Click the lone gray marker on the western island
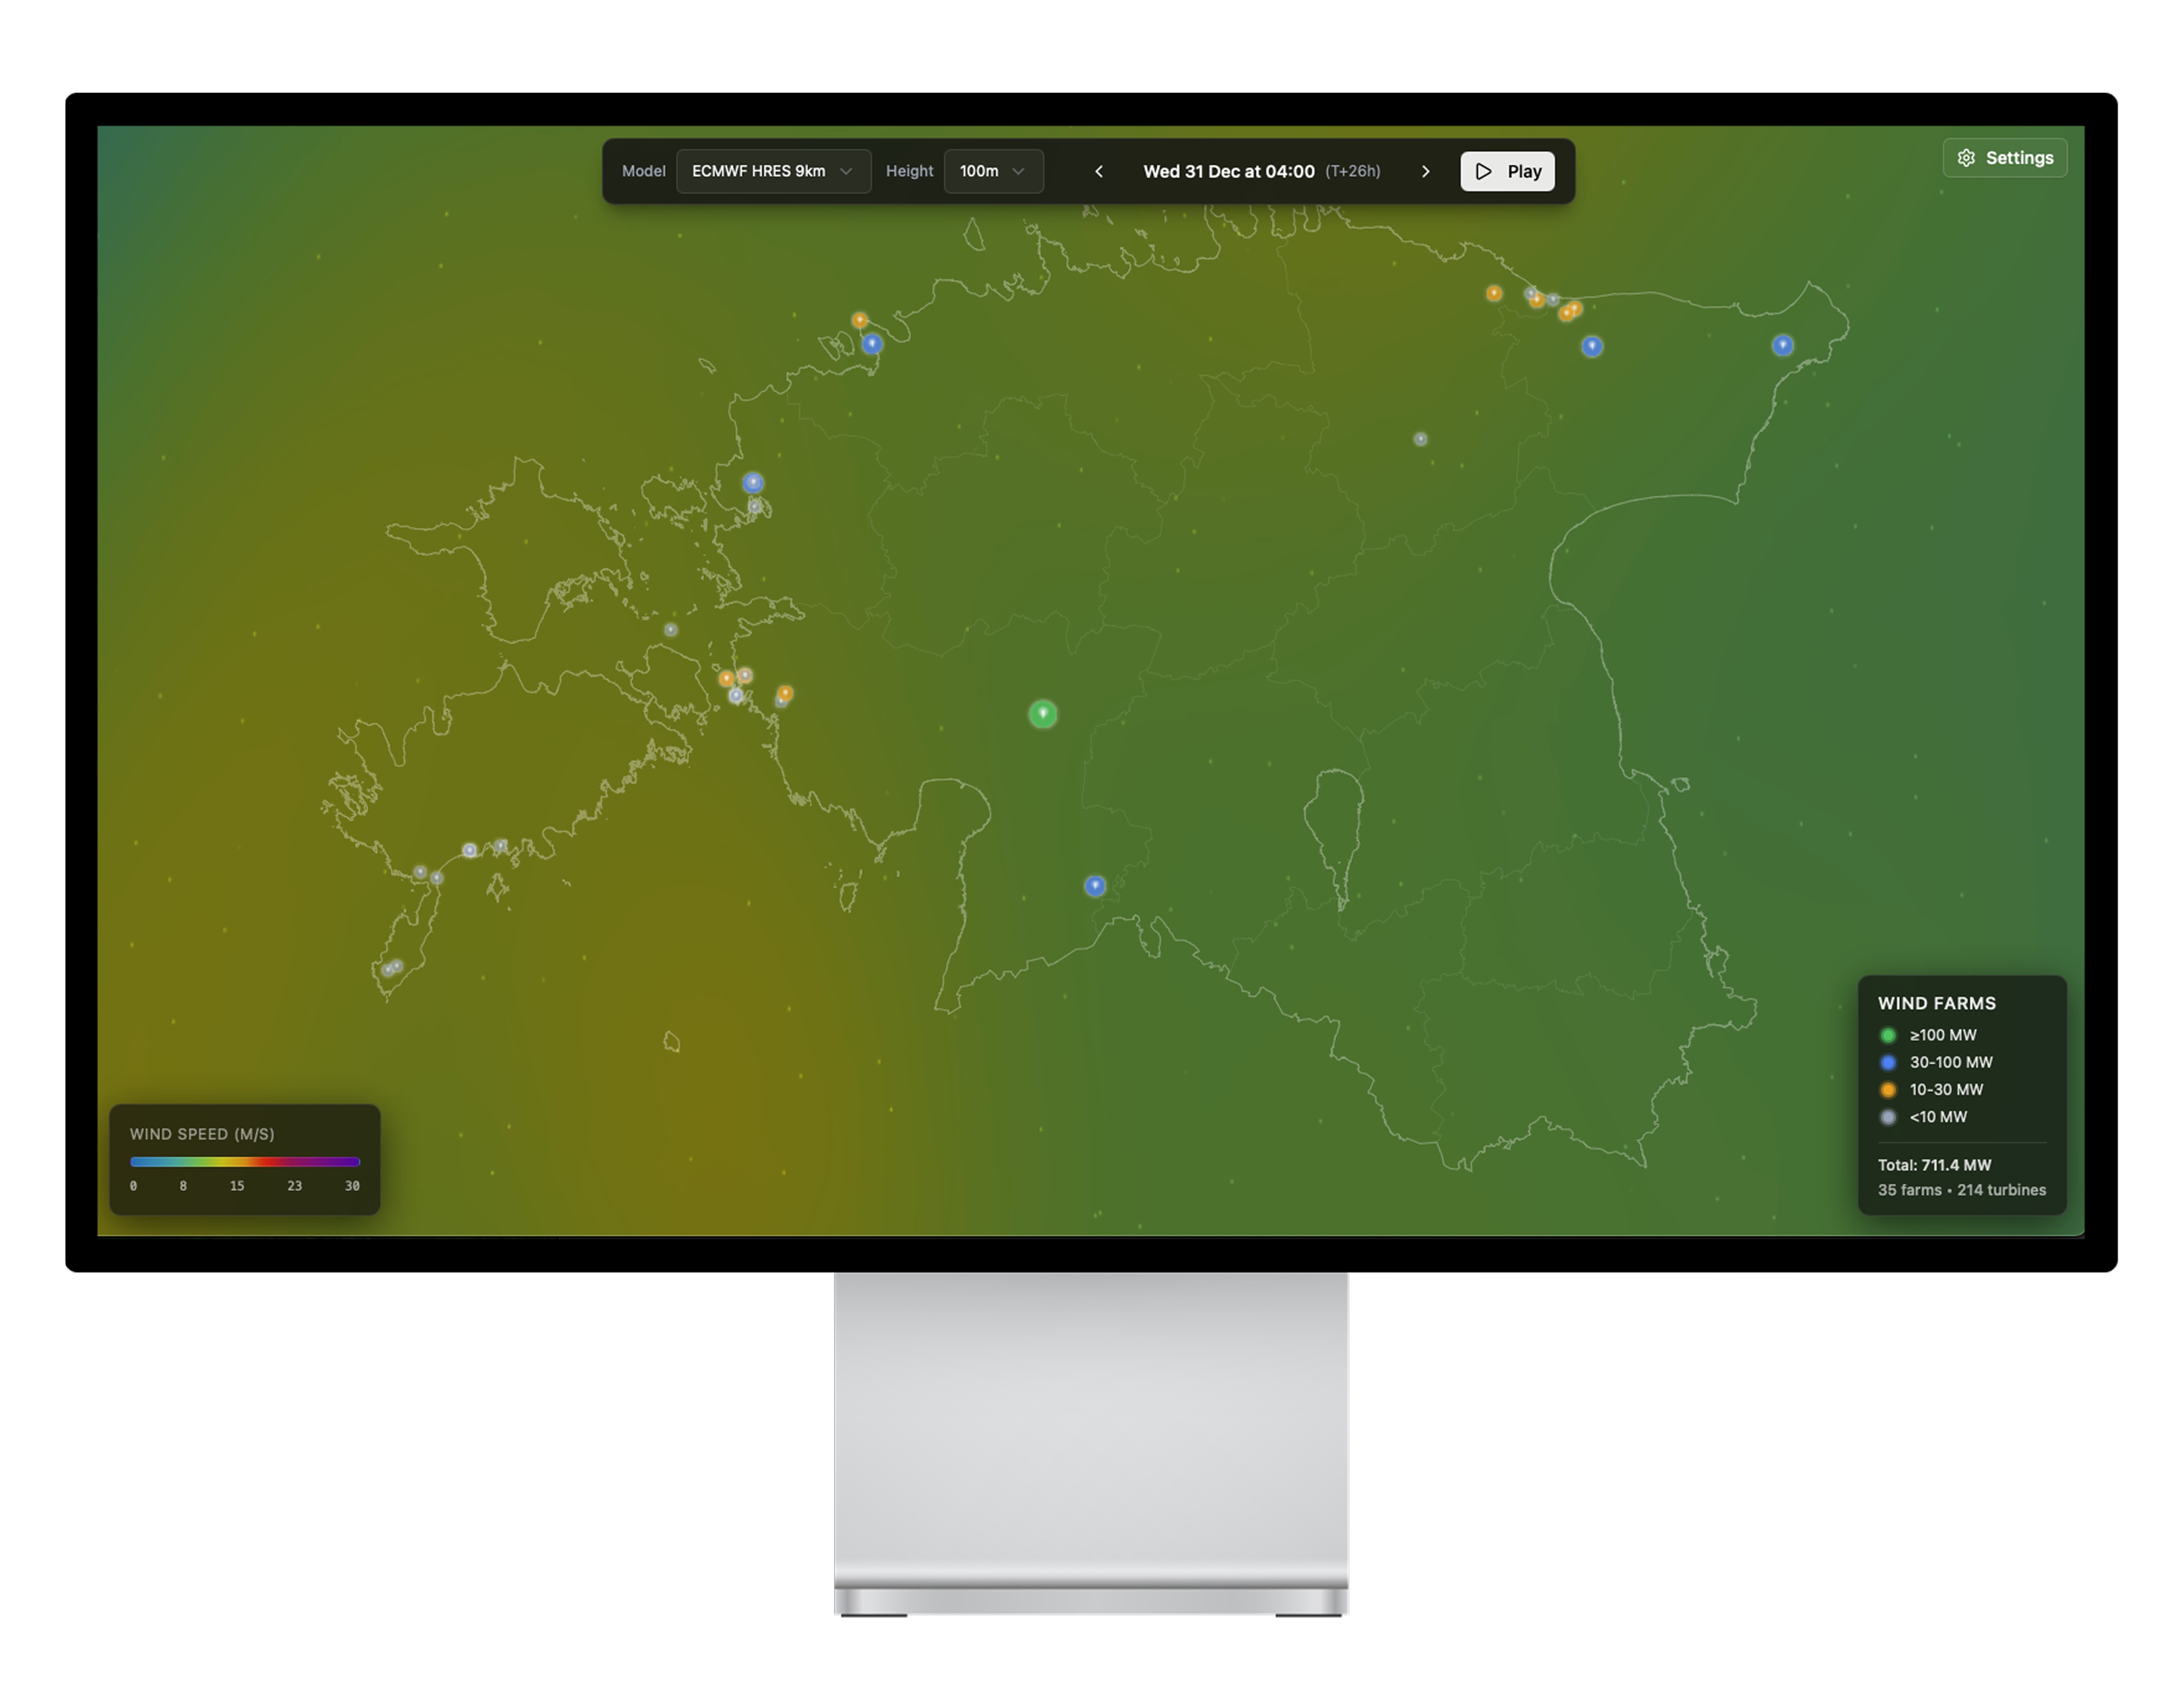This screenshot has height=1686, width=2184. (x=670, y=630)
